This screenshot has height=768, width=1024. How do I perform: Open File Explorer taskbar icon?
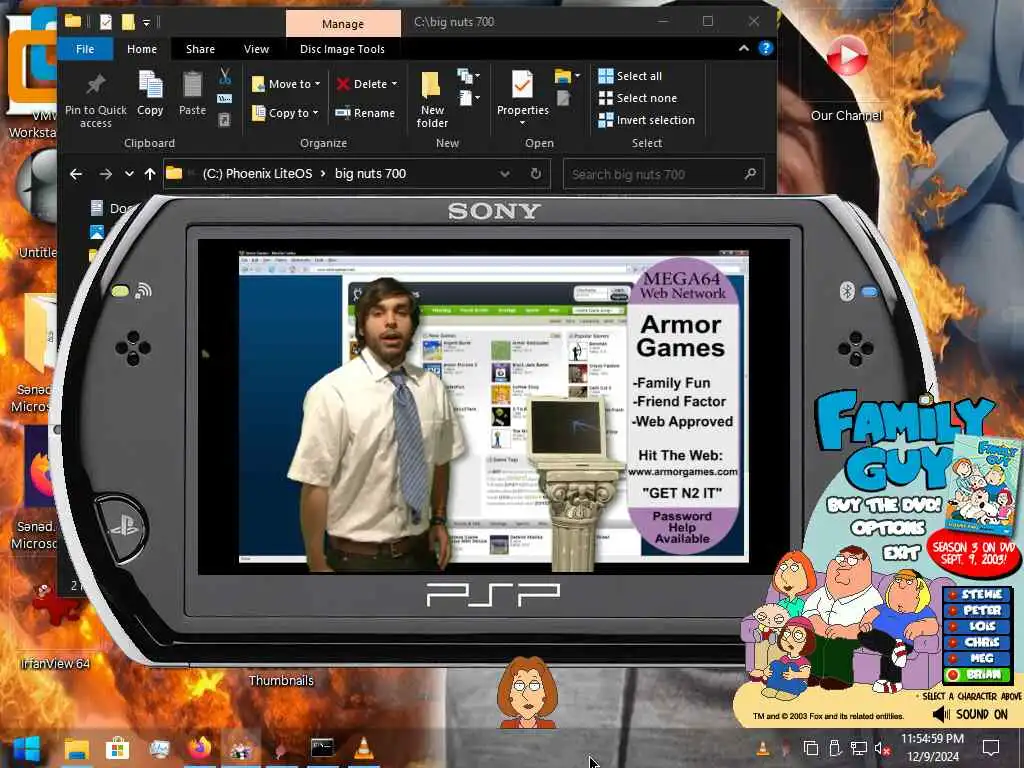pyautogui.click(x=76, y=748)
